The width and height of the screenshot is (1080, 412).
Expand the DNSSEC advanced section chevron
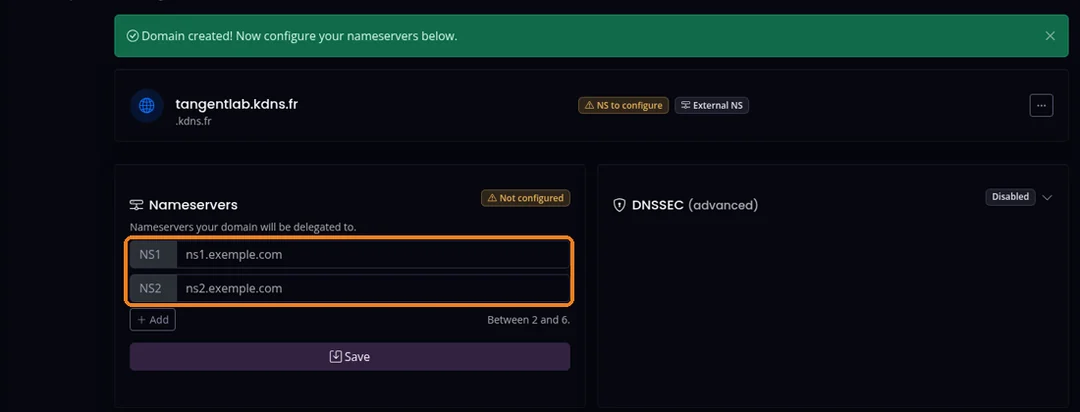point(1047,197)
